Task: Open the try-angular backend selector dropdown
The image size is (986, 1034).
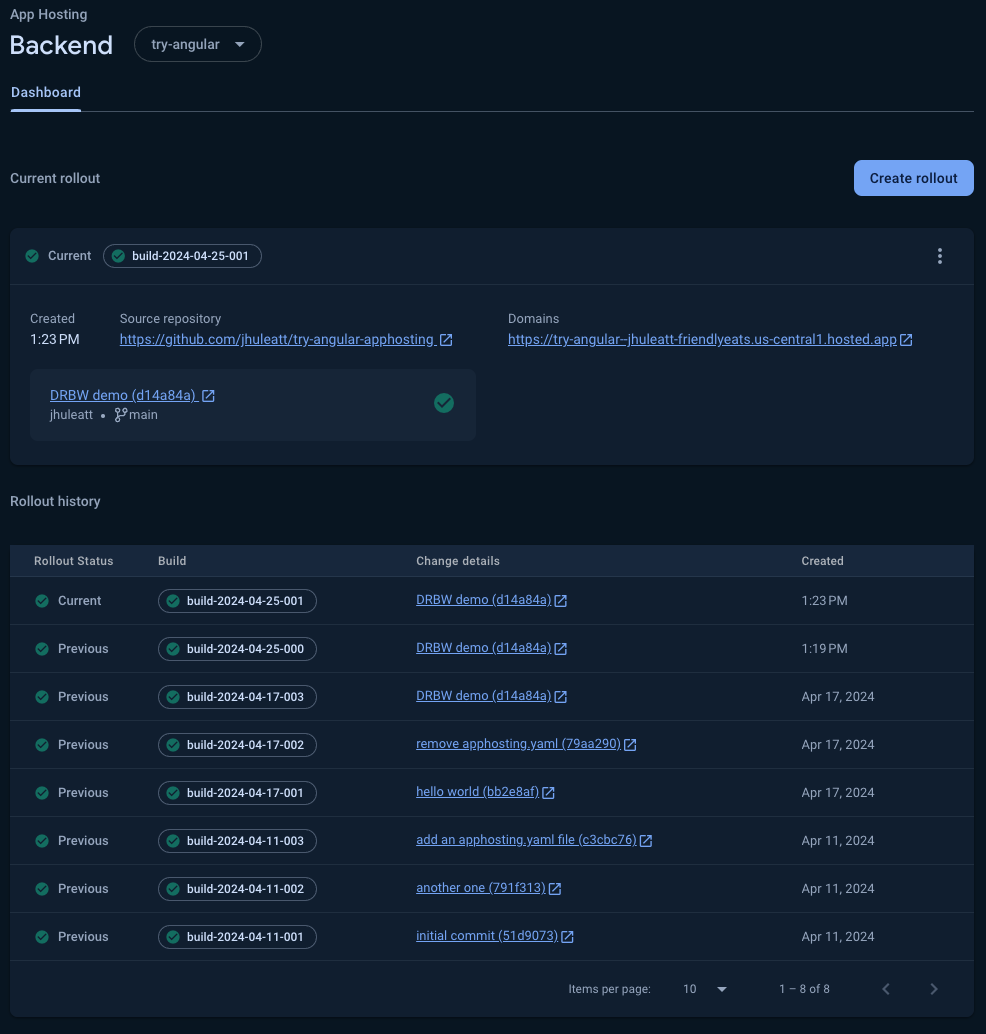Action: (198, 44)
